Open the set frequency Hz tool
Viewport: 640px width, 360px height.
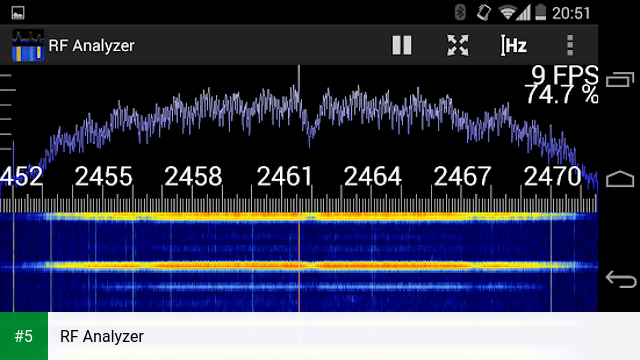[x=514, y=45]
